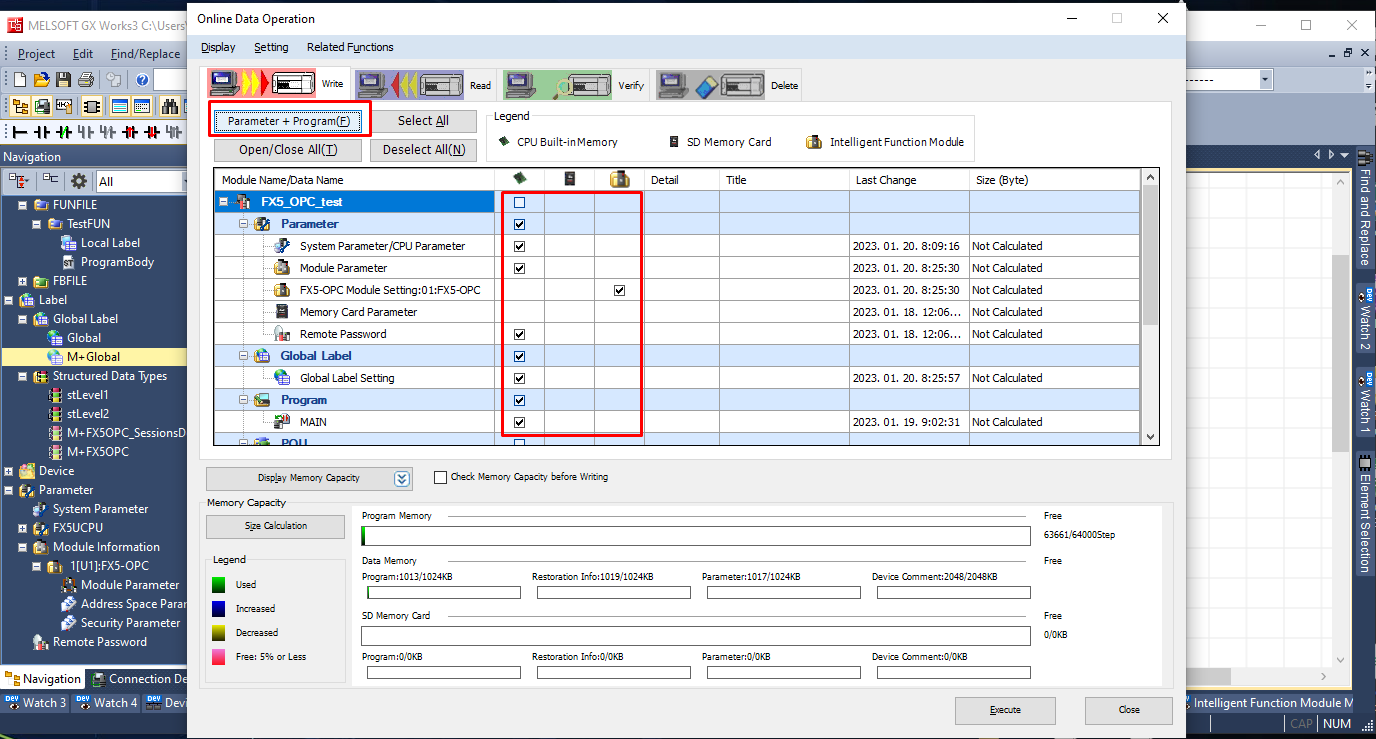
Task: Uncheck System Parameter/CPU Parameter checkbox
Action: [519, 246]
